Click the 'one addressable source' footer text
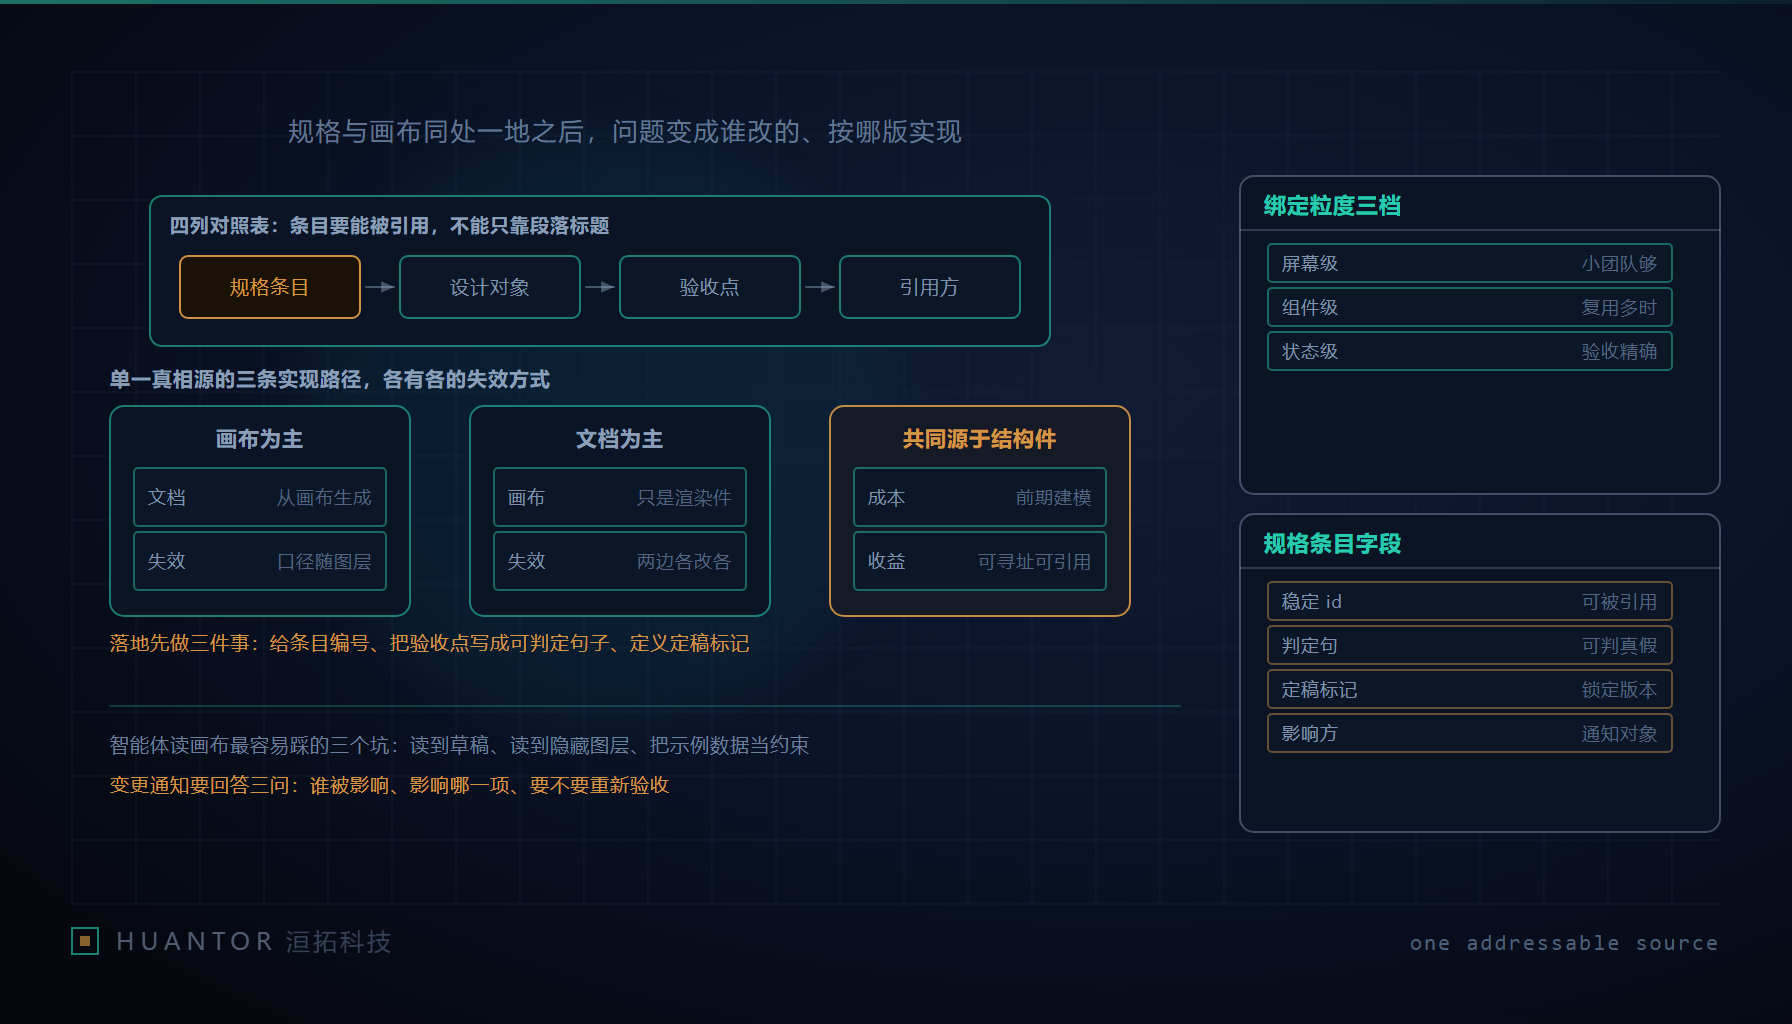This screenshot has height=1024, width=1792. pyautogui.click(x=1564, y=943)
